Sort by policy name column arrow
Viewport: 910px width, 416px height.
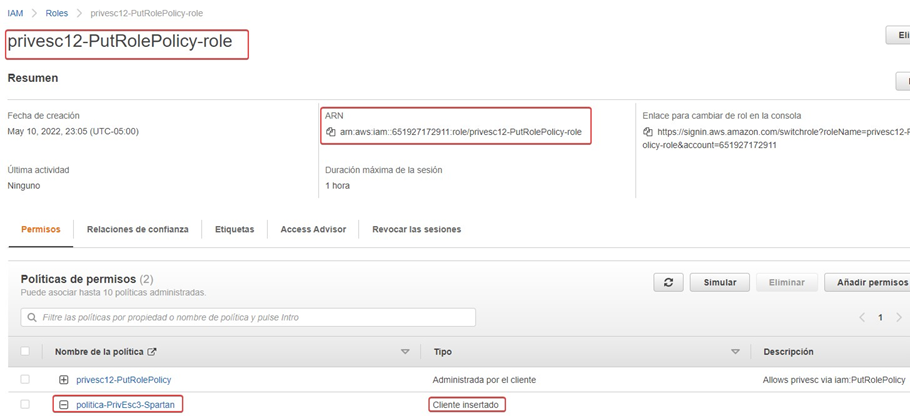coord(405,352)
